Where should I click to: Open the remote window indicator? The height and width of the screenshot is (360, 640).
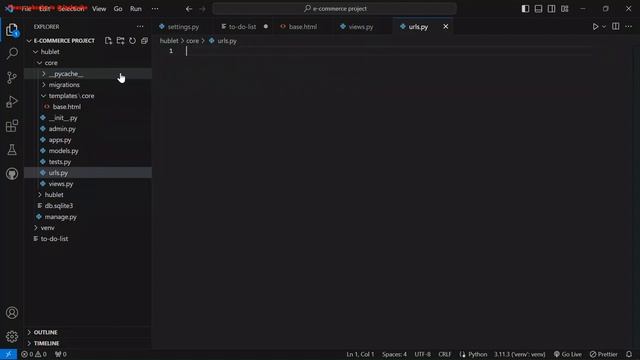tap(8, 354)
